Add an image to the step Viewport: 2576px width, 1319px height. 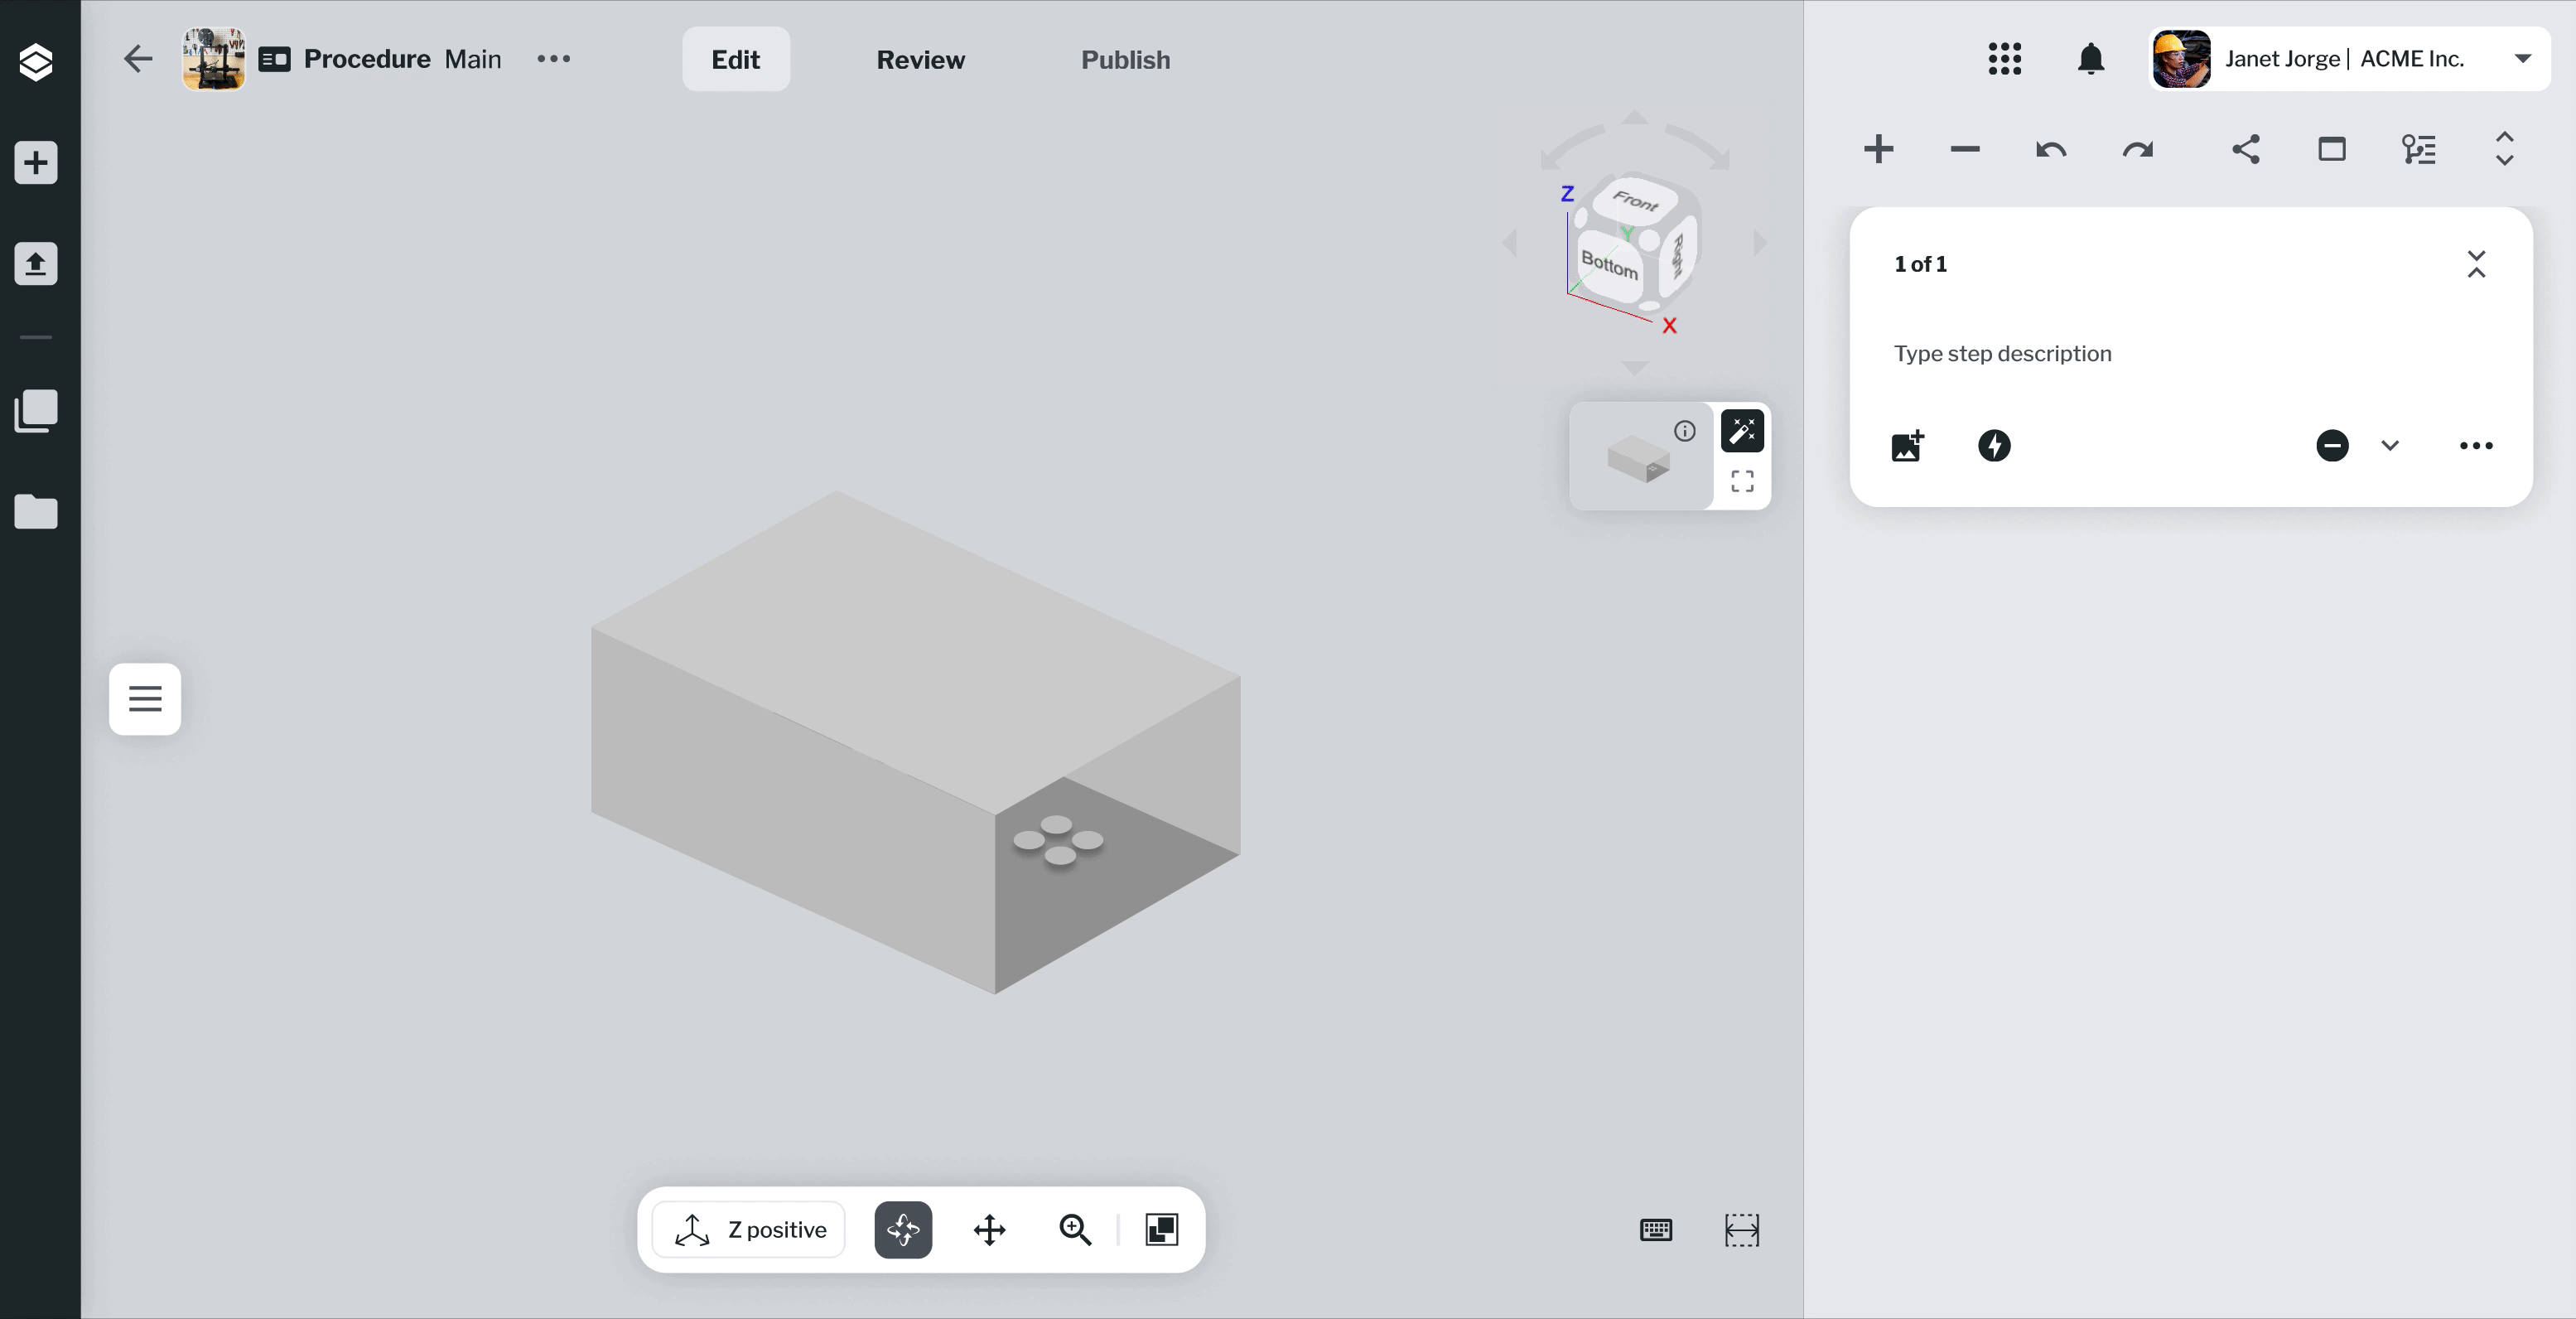click(x=1907, y=446)
